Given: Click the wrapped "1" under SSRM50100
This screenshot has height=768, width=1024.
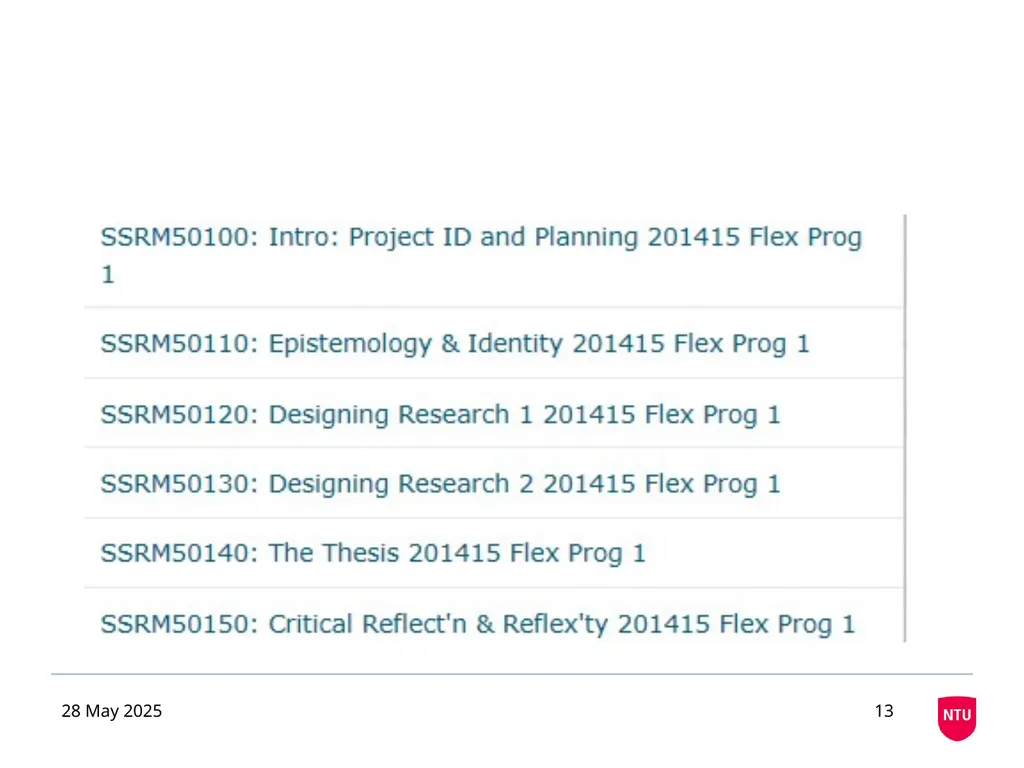Looking at the screenshot, I should (x=108, y=275).
